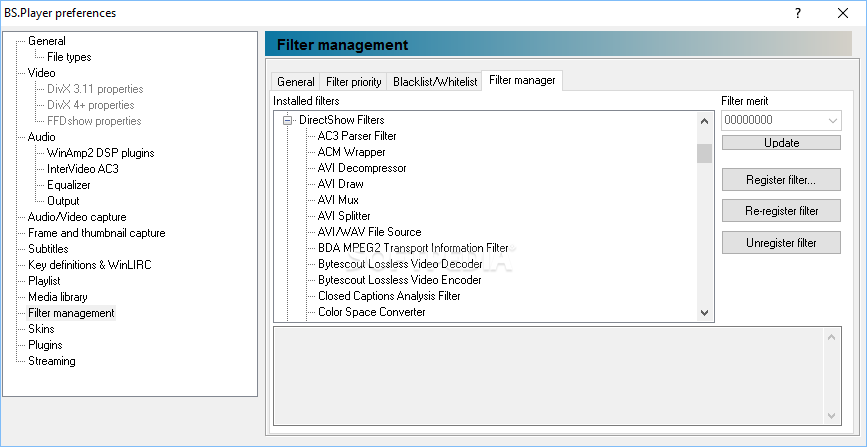Screen dimensions: 867x447
Task: Open audio Output settings
Action: tap(63, 201)
